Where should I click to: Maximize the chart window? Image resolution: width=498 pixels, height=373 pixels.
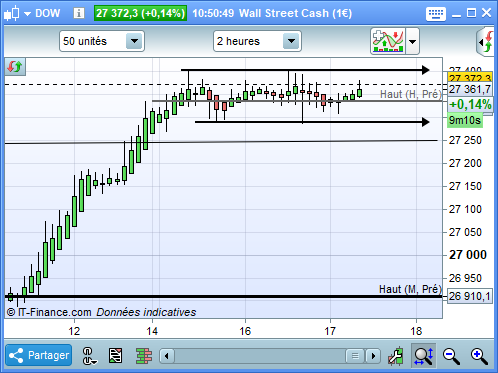[471, 13]
